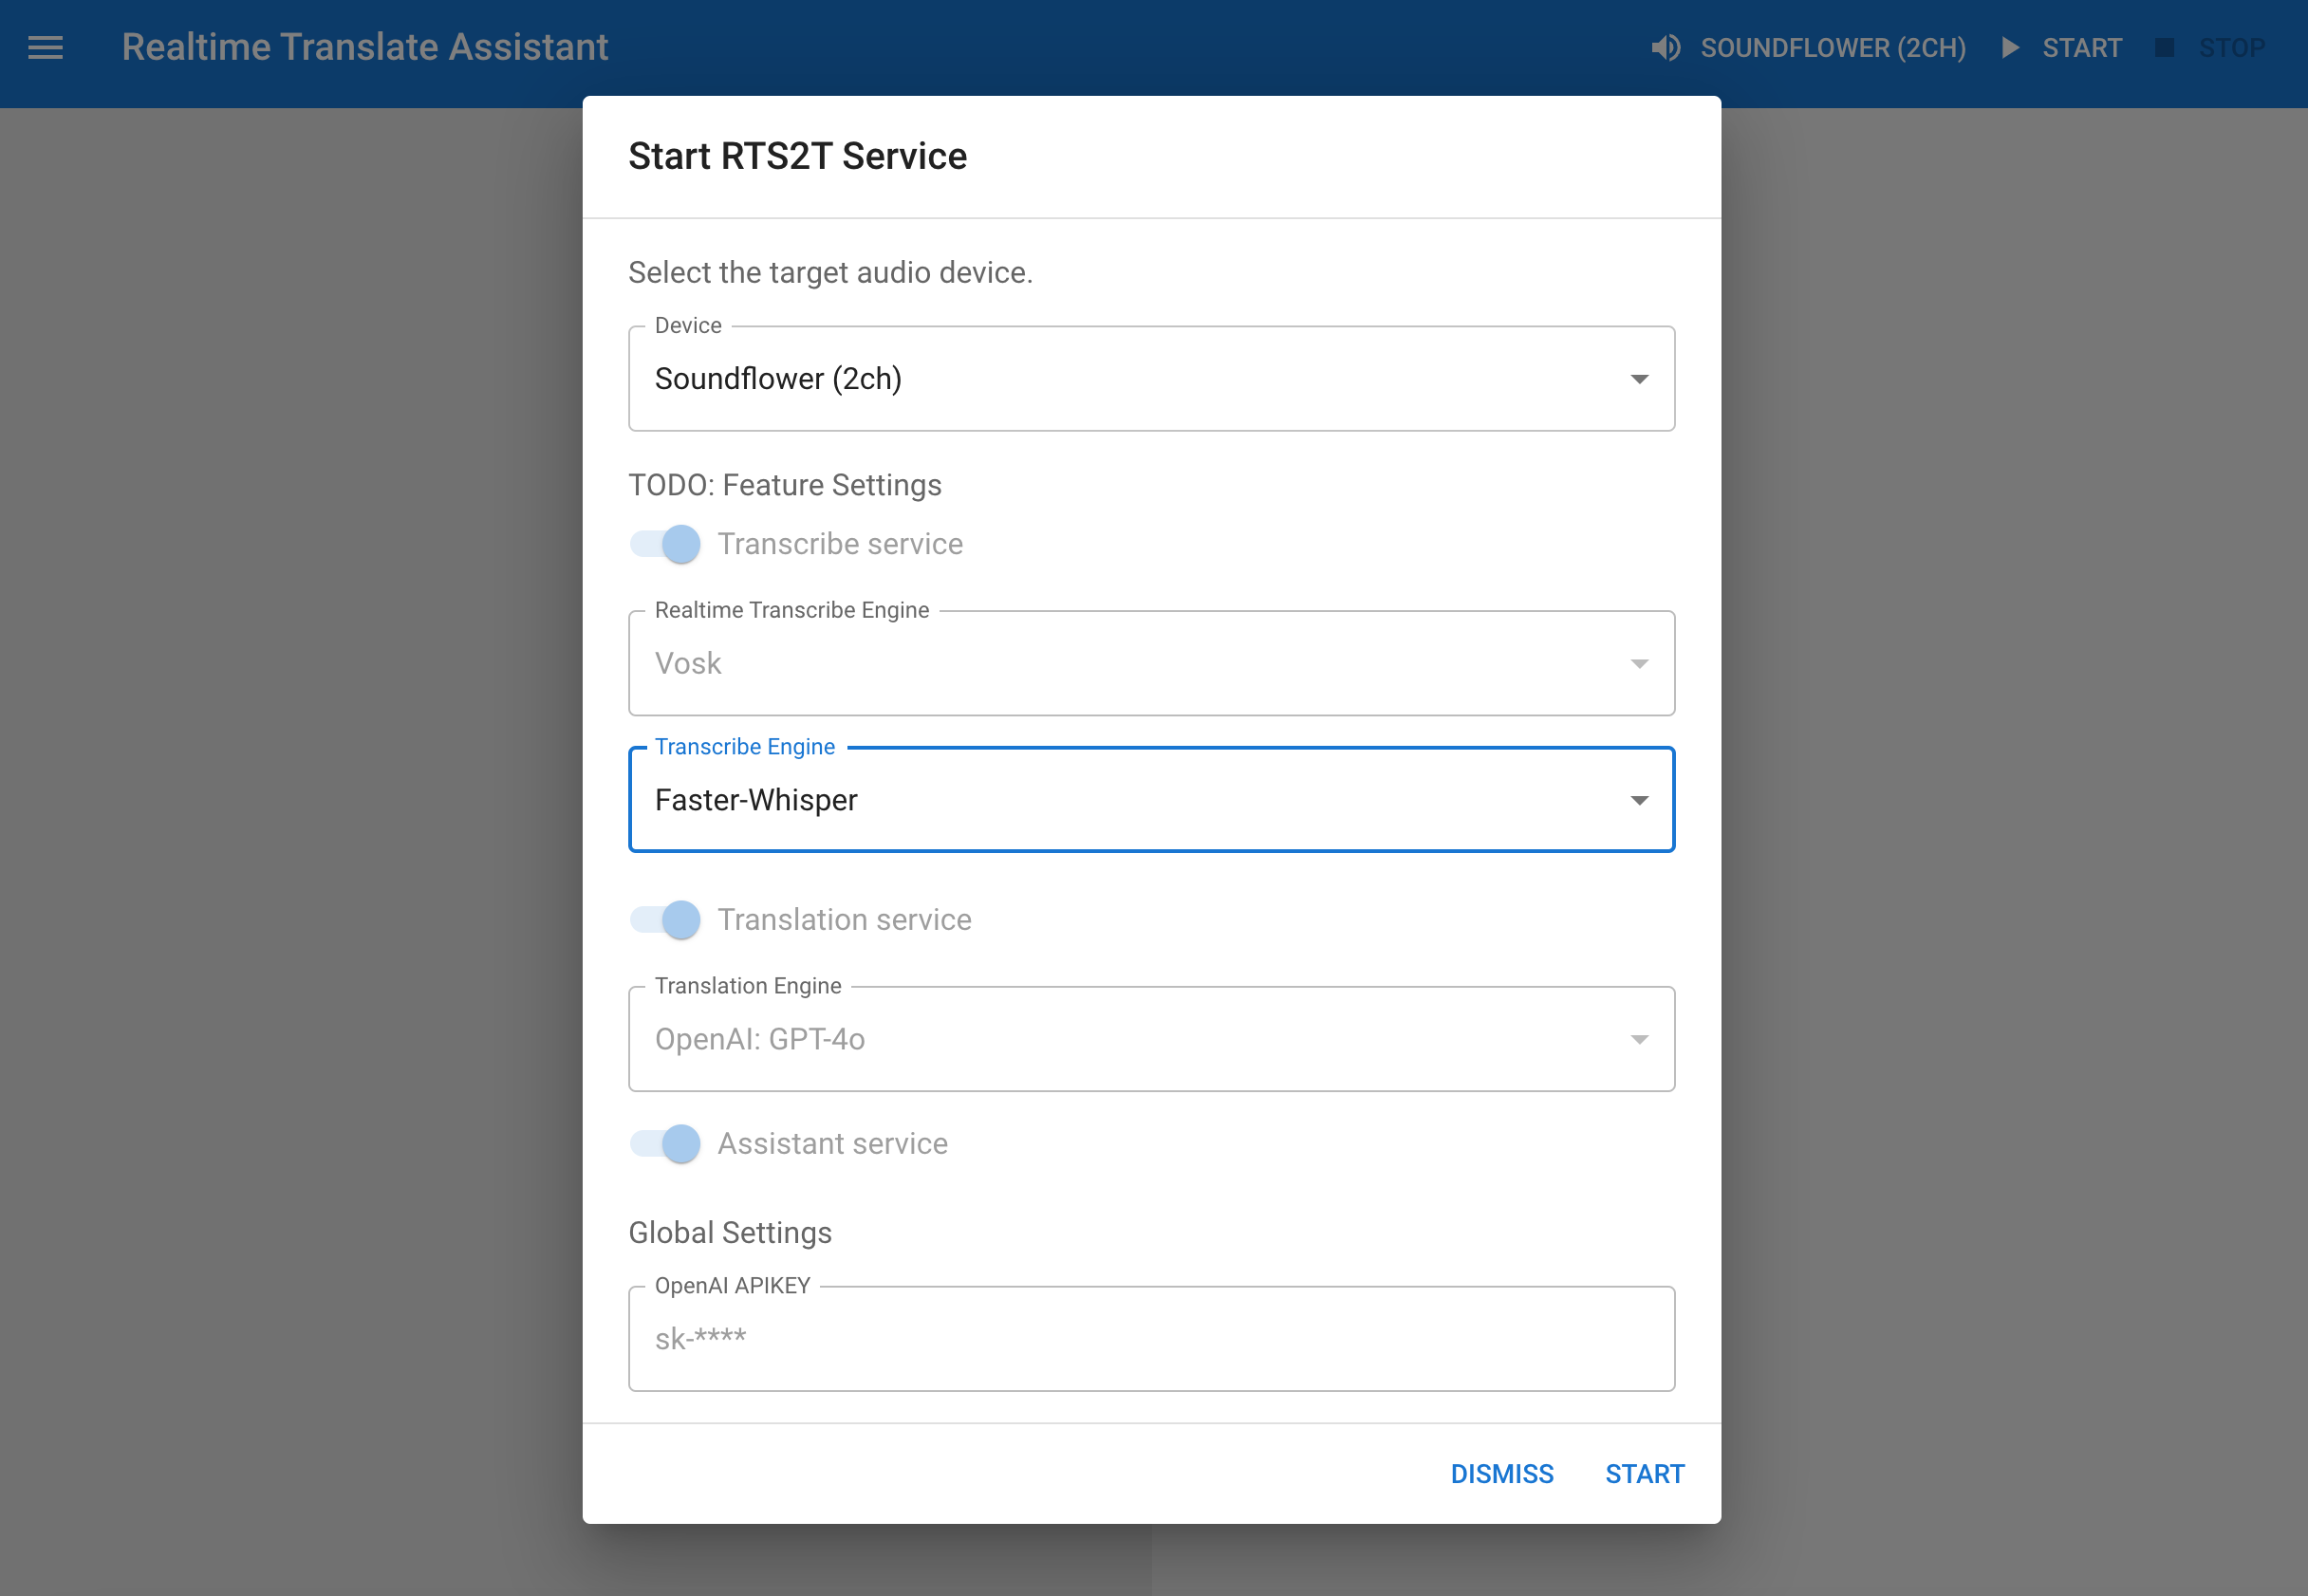Click the OpenAI APIKEY input field
This screenshot has width=2308, height=1596.
pyautogui.click(x=1154, y=1338)
